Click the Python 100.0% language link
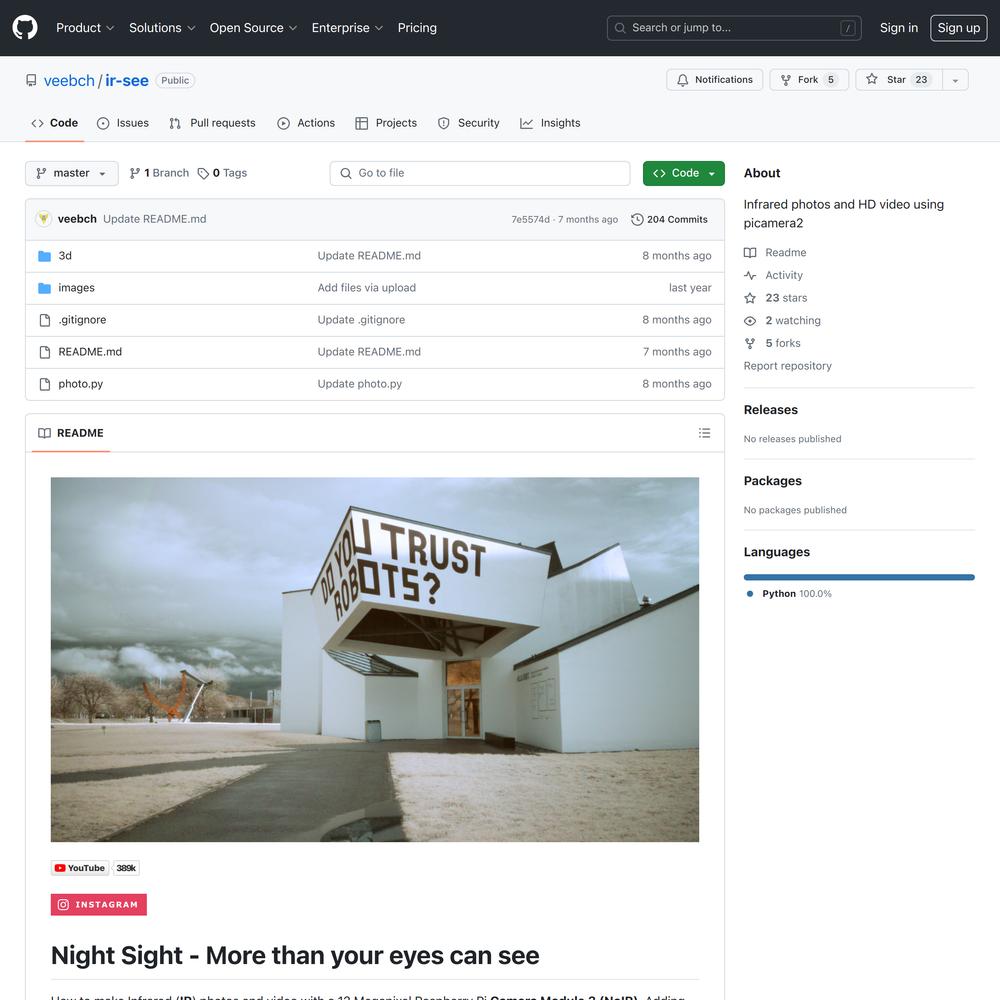 (790, 594)
